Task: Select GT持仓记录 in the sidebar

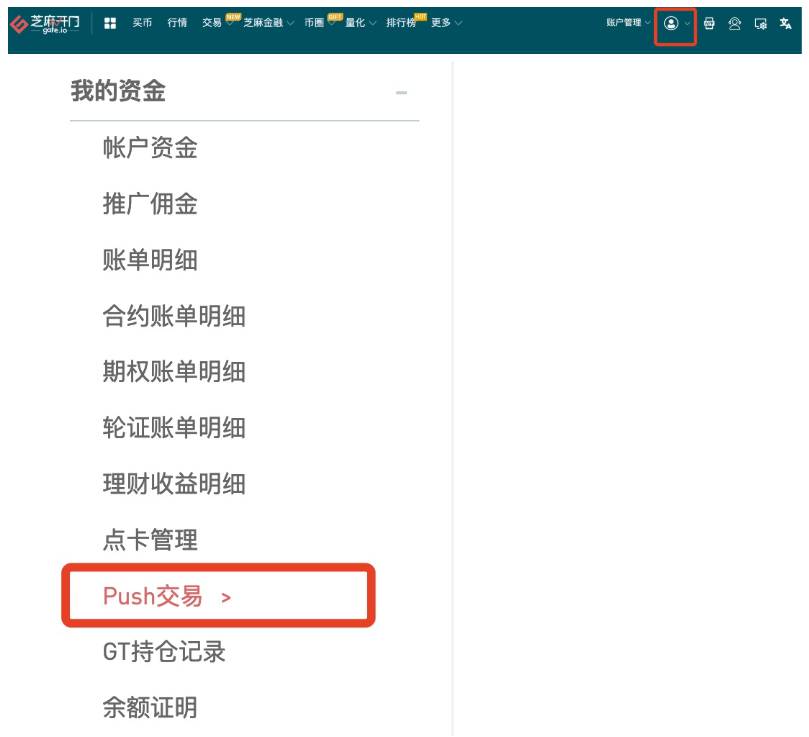Action: (x=164, y=651)
